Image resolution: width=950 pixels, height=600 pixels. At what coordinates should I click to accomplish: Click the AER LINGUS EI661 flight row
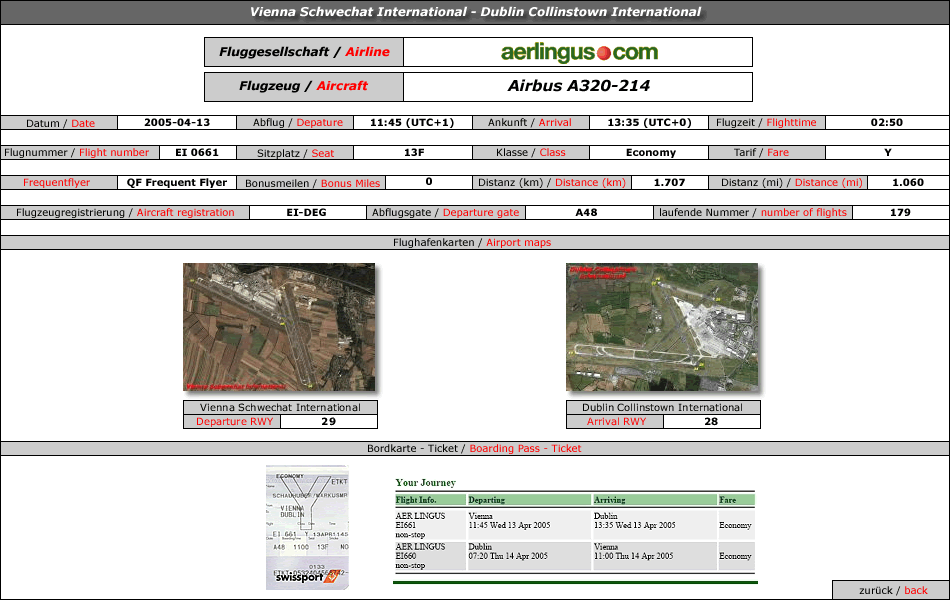click(x=574, y=525)
